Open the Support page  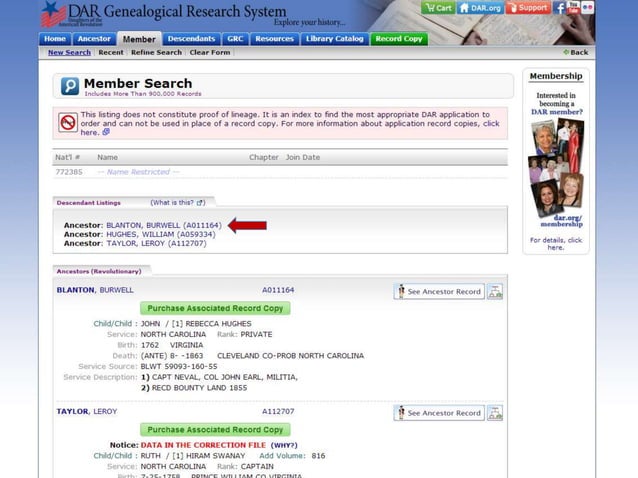(x=528, y=8)
